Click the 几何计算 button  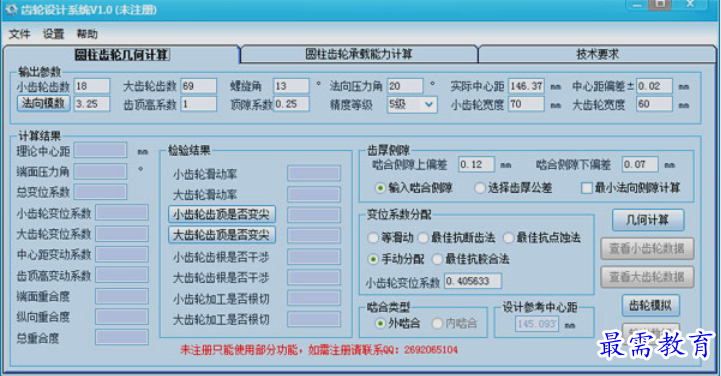point(647,220)
